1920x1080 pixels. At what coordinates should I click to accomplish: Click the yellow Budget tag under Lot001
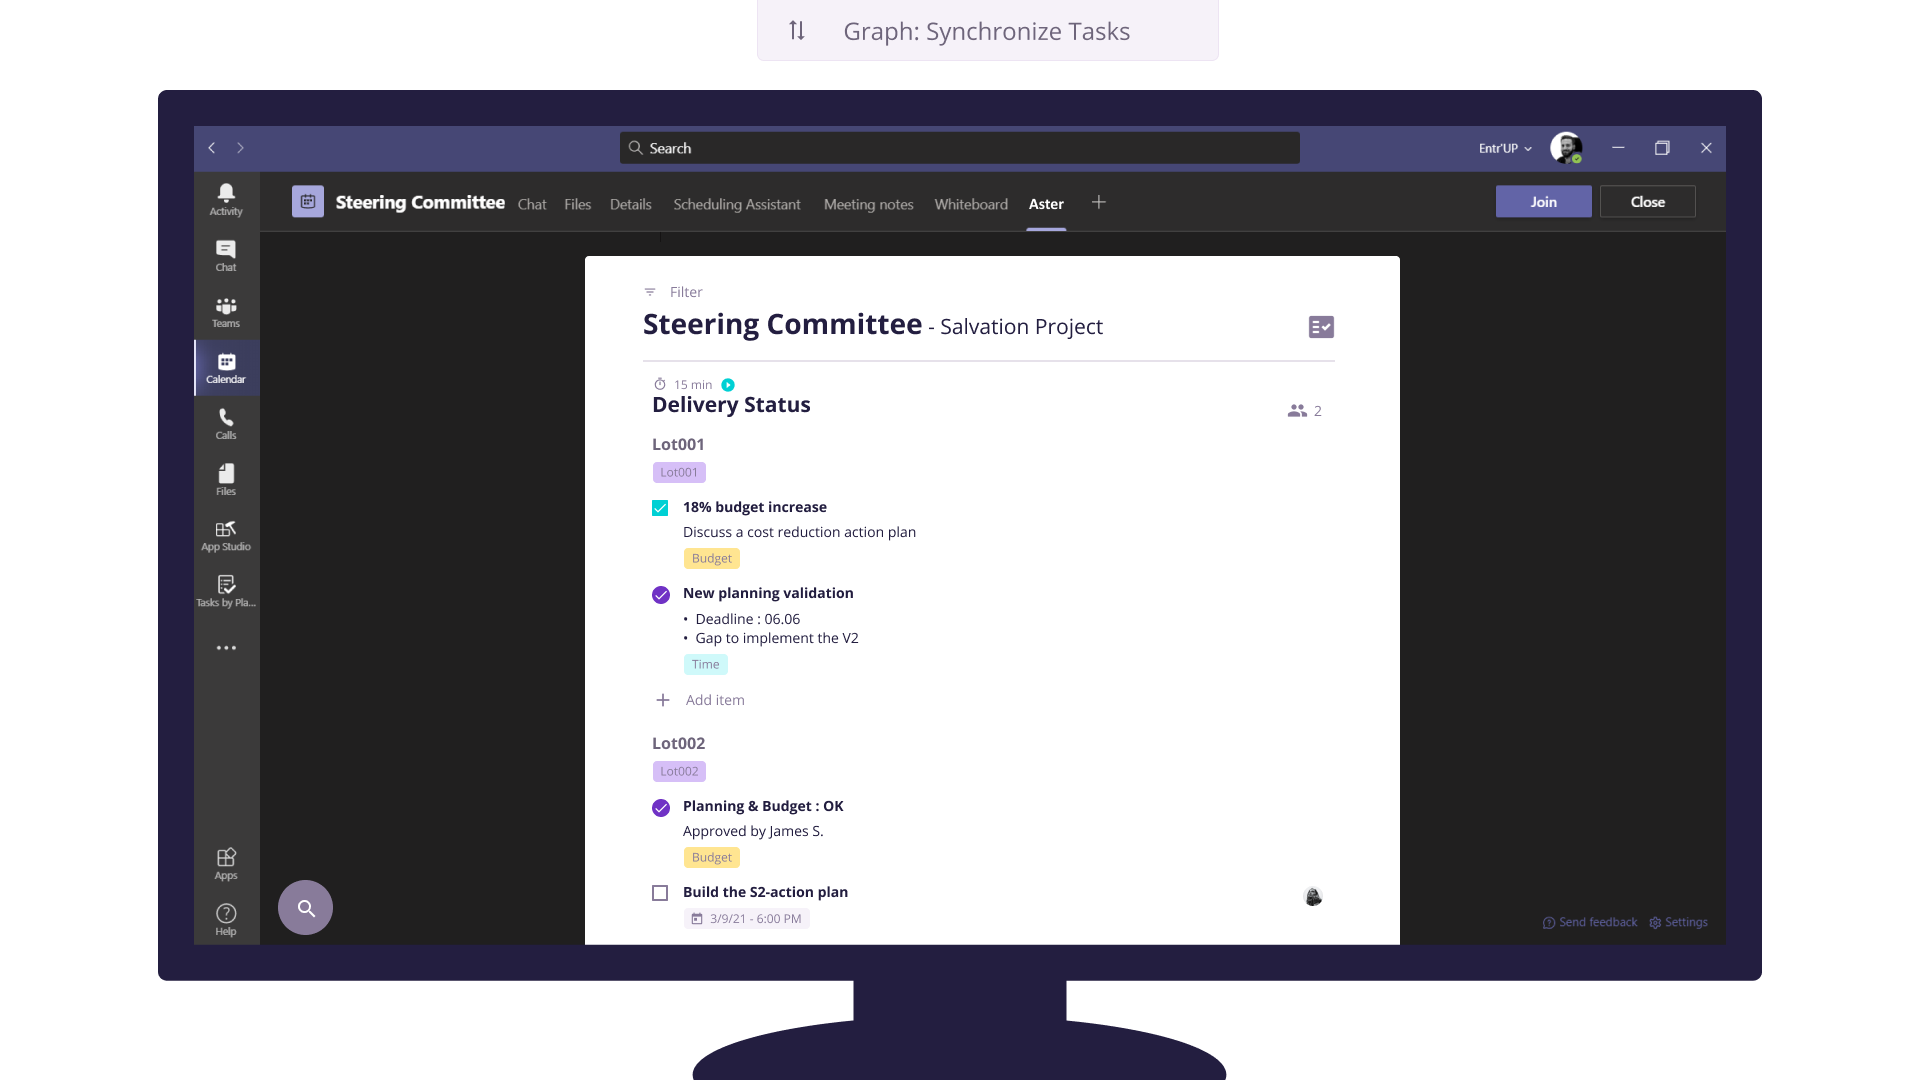tap(711, 558)
